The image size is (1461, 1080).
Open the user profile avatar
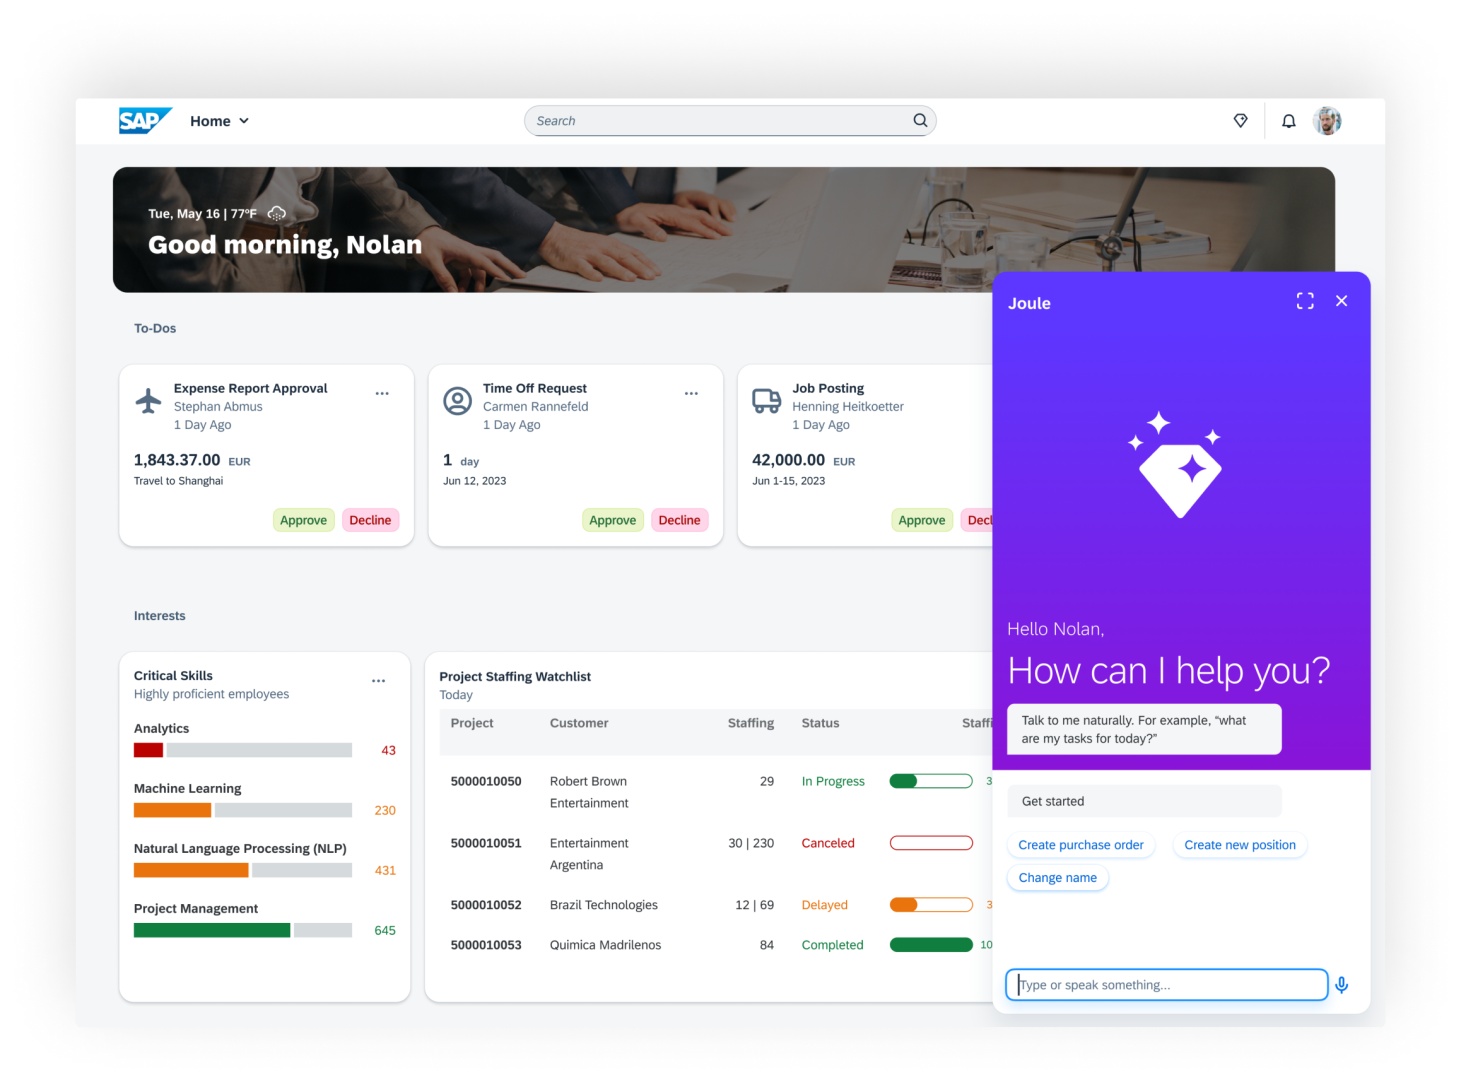click(x=1327, y=121)
